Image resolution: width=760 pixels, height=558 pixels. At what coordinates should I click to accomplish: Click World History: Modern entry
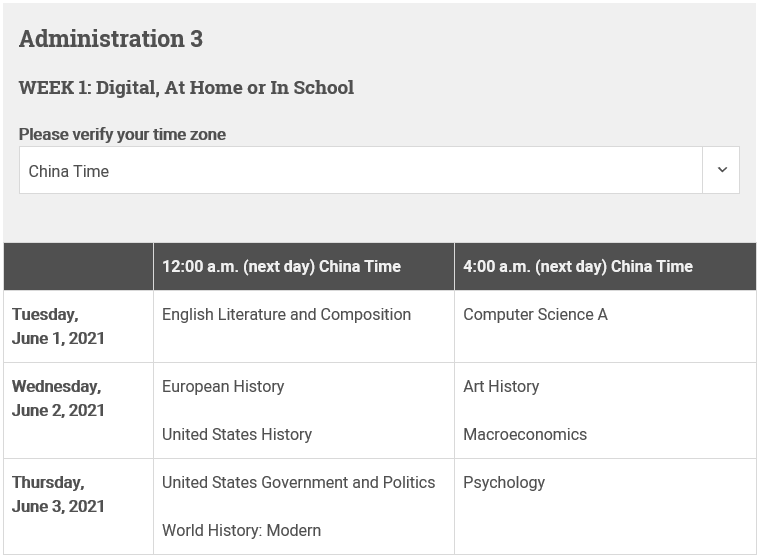point(241,530)
